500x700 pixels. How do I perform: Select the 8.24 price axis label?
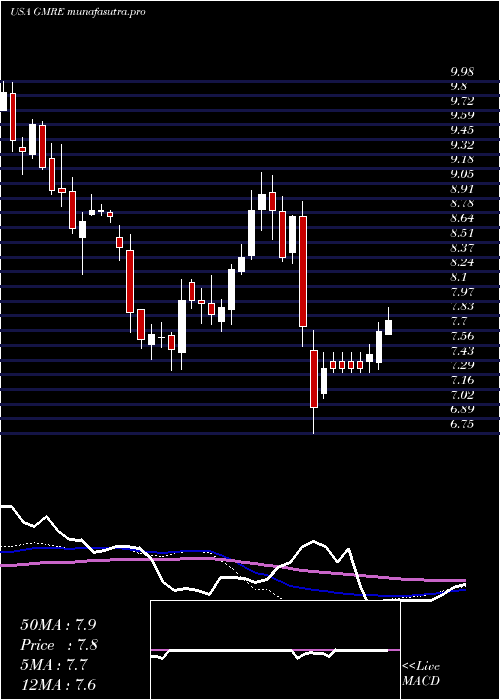462,262
